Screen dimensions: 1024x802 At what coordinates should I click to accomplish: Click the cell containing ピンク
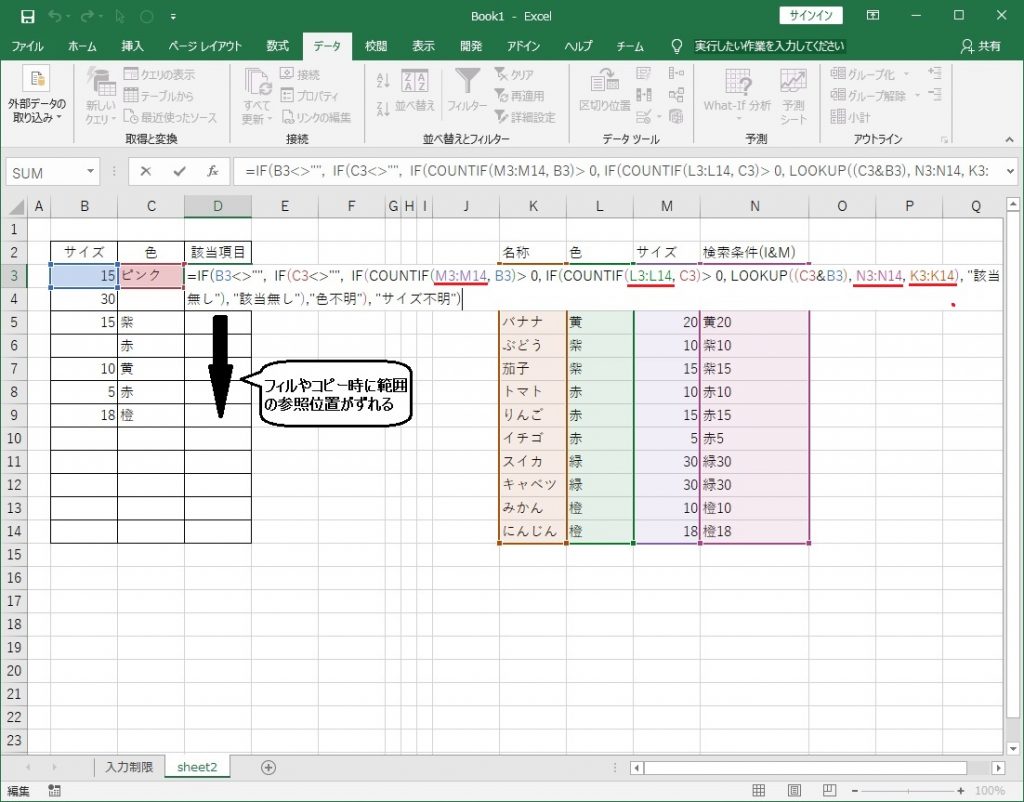click(151, 275)
